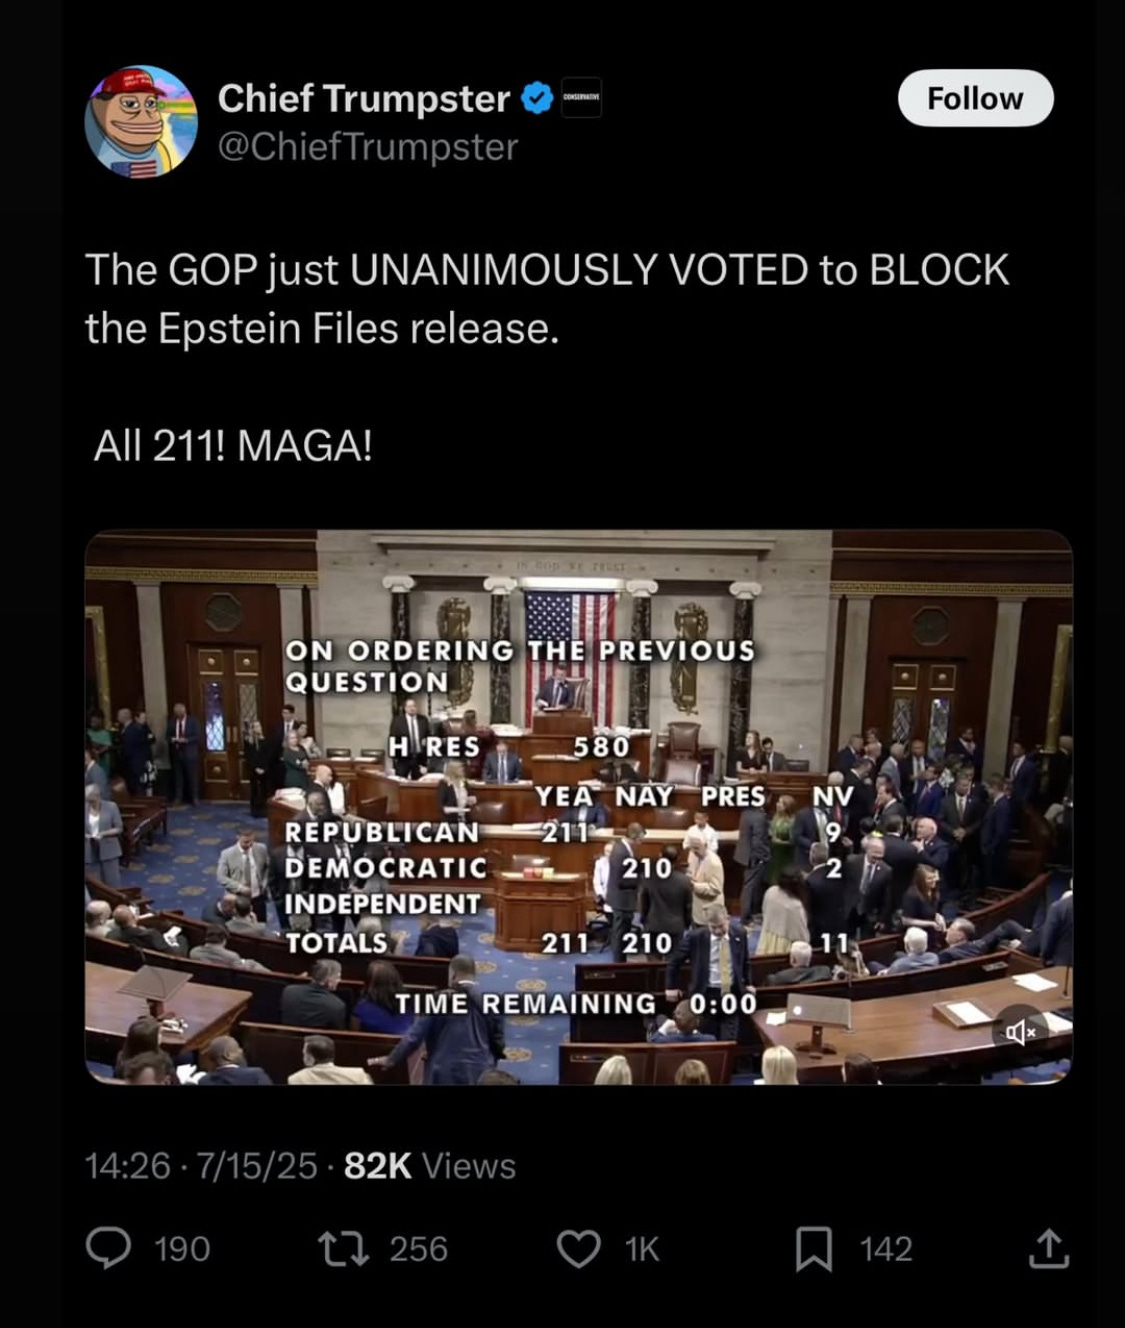
Task: Click the Chief Trumpster display name
Action: click(364, 98)
